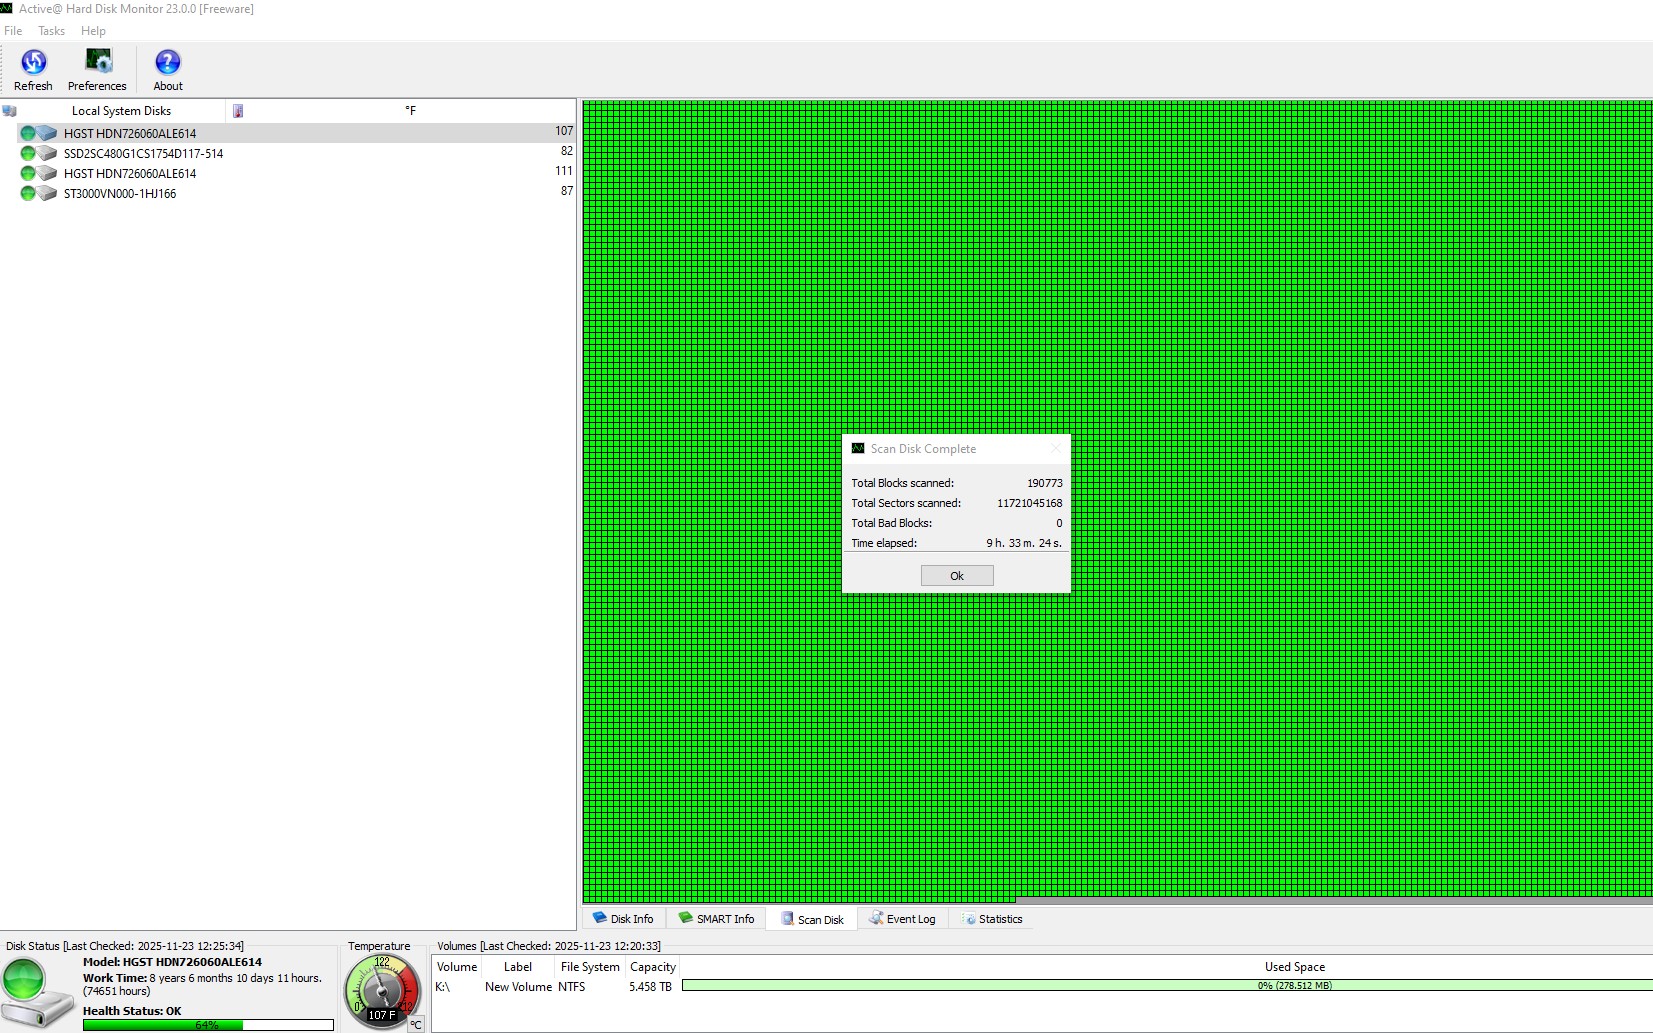Image resolution: width=1653 pixels, height=1033 pixels.
Task: Open the Help menu
Action: point(93,31)
